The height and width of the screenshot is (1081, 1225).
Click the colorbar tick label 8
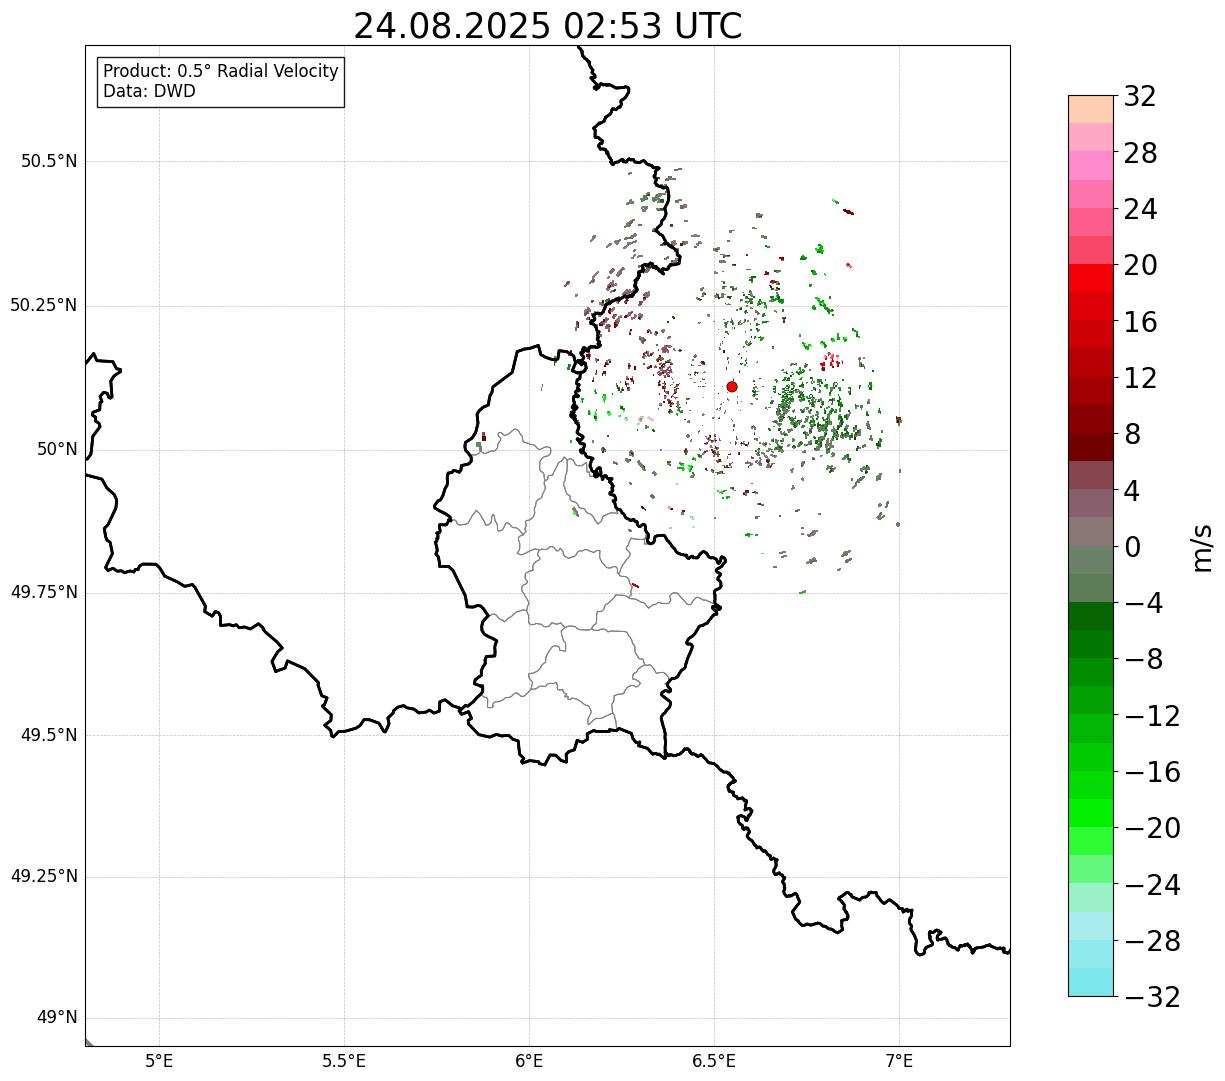tap(1132, 434)
